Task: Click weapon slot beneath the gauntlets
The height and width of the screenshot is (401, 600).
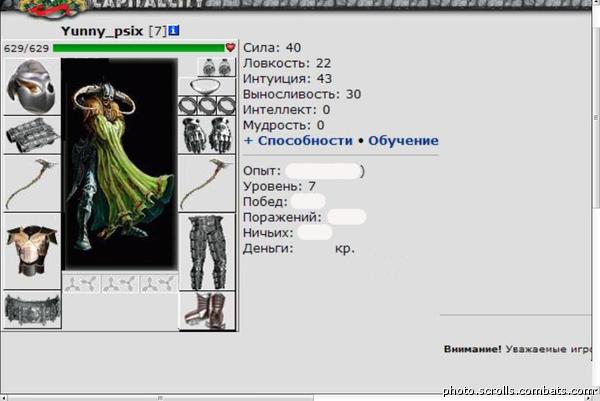Action: pyautogui.click(x=207, y=184)
